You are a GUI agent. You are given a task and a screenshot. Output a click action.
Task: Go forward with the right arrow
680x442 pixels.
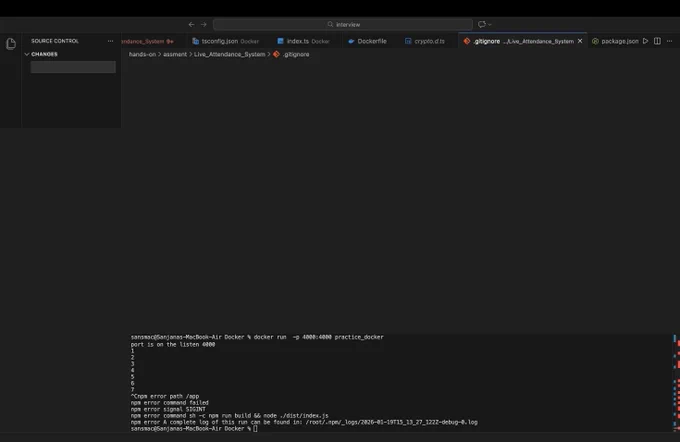pos(204,25)
